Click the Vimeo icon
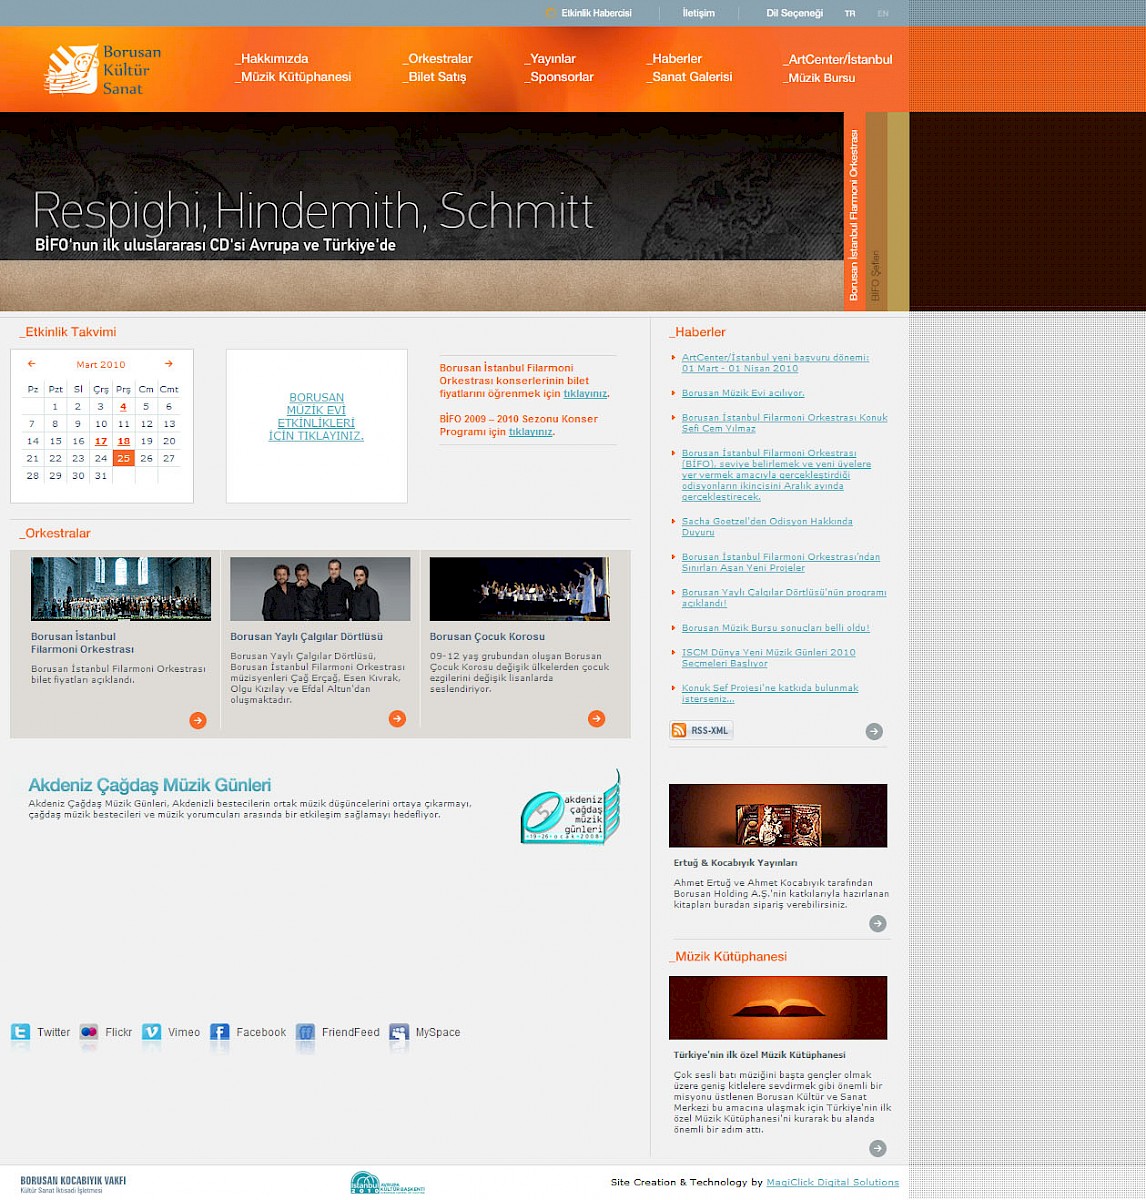Screen dimensions: 1146x1200 point(151,1033)
